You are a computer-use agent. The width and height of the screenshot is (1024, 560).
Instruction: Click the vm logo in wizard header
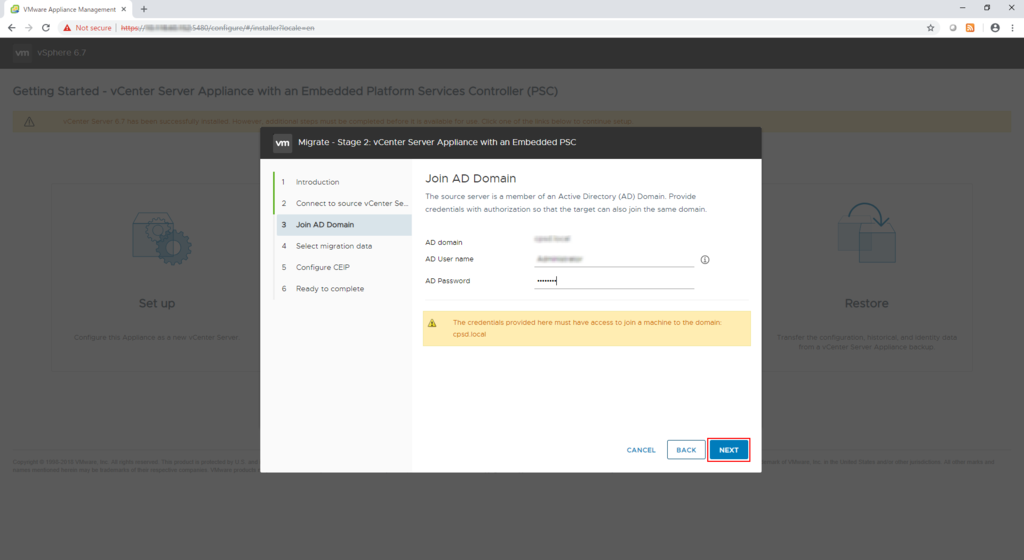coord(282,142)
